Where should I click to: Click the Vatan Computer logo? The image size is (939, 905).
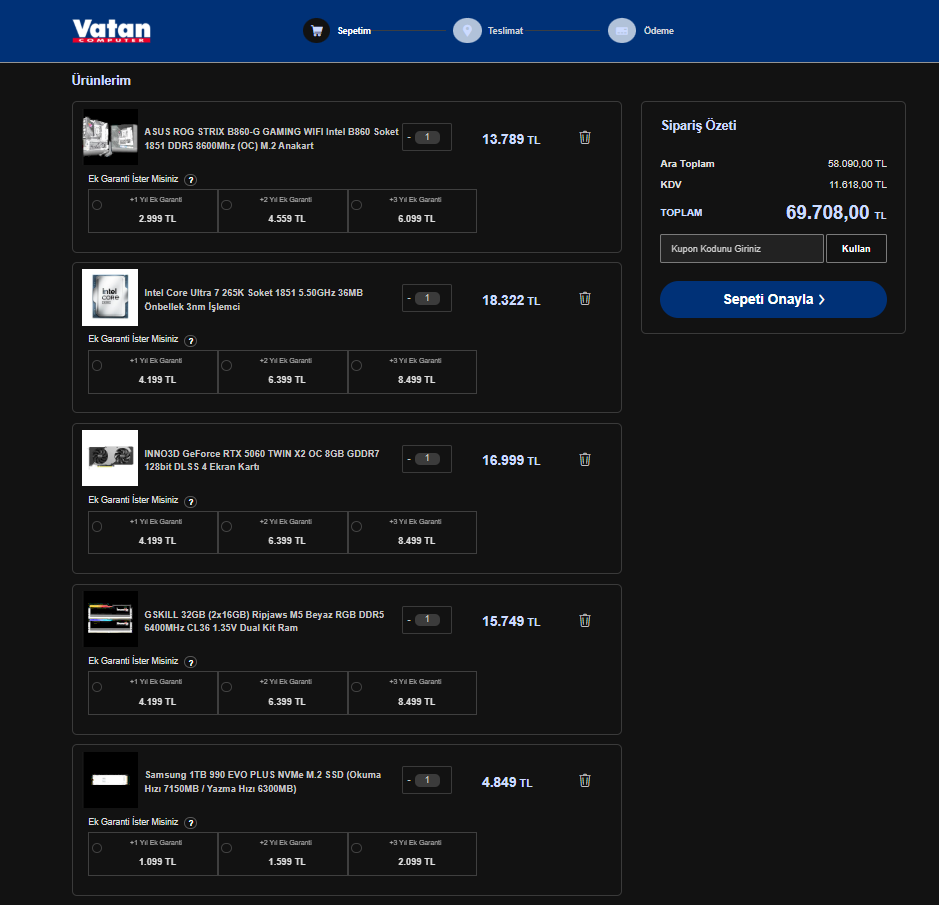111,31
